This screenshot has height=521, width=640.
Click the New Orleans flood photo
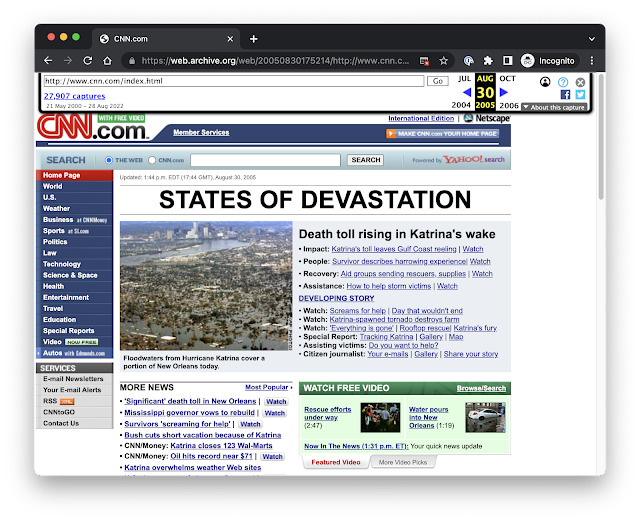coord(206,286)
